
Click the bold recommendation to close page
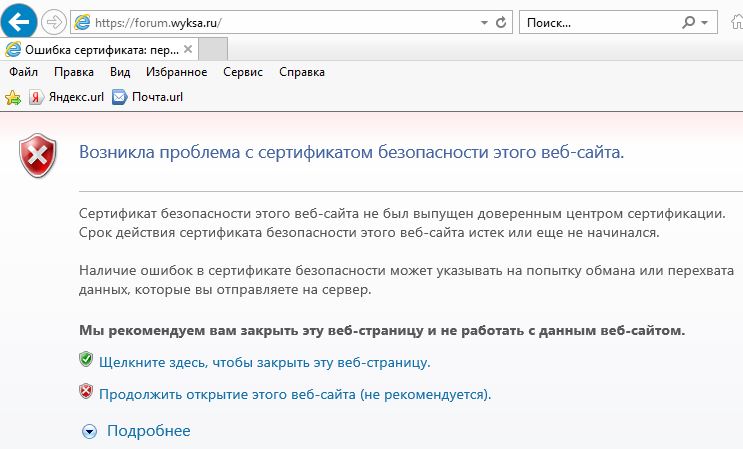pos(382,330)
